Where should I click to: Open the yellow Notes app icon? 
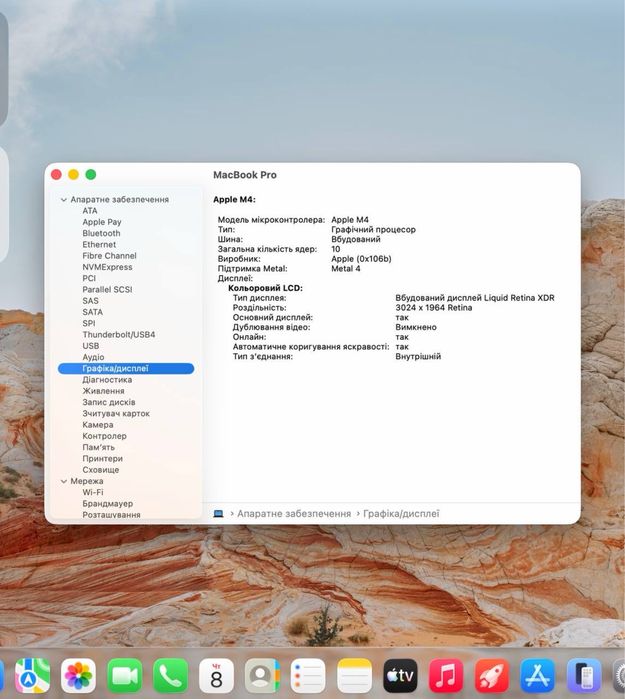coord(354,675)
